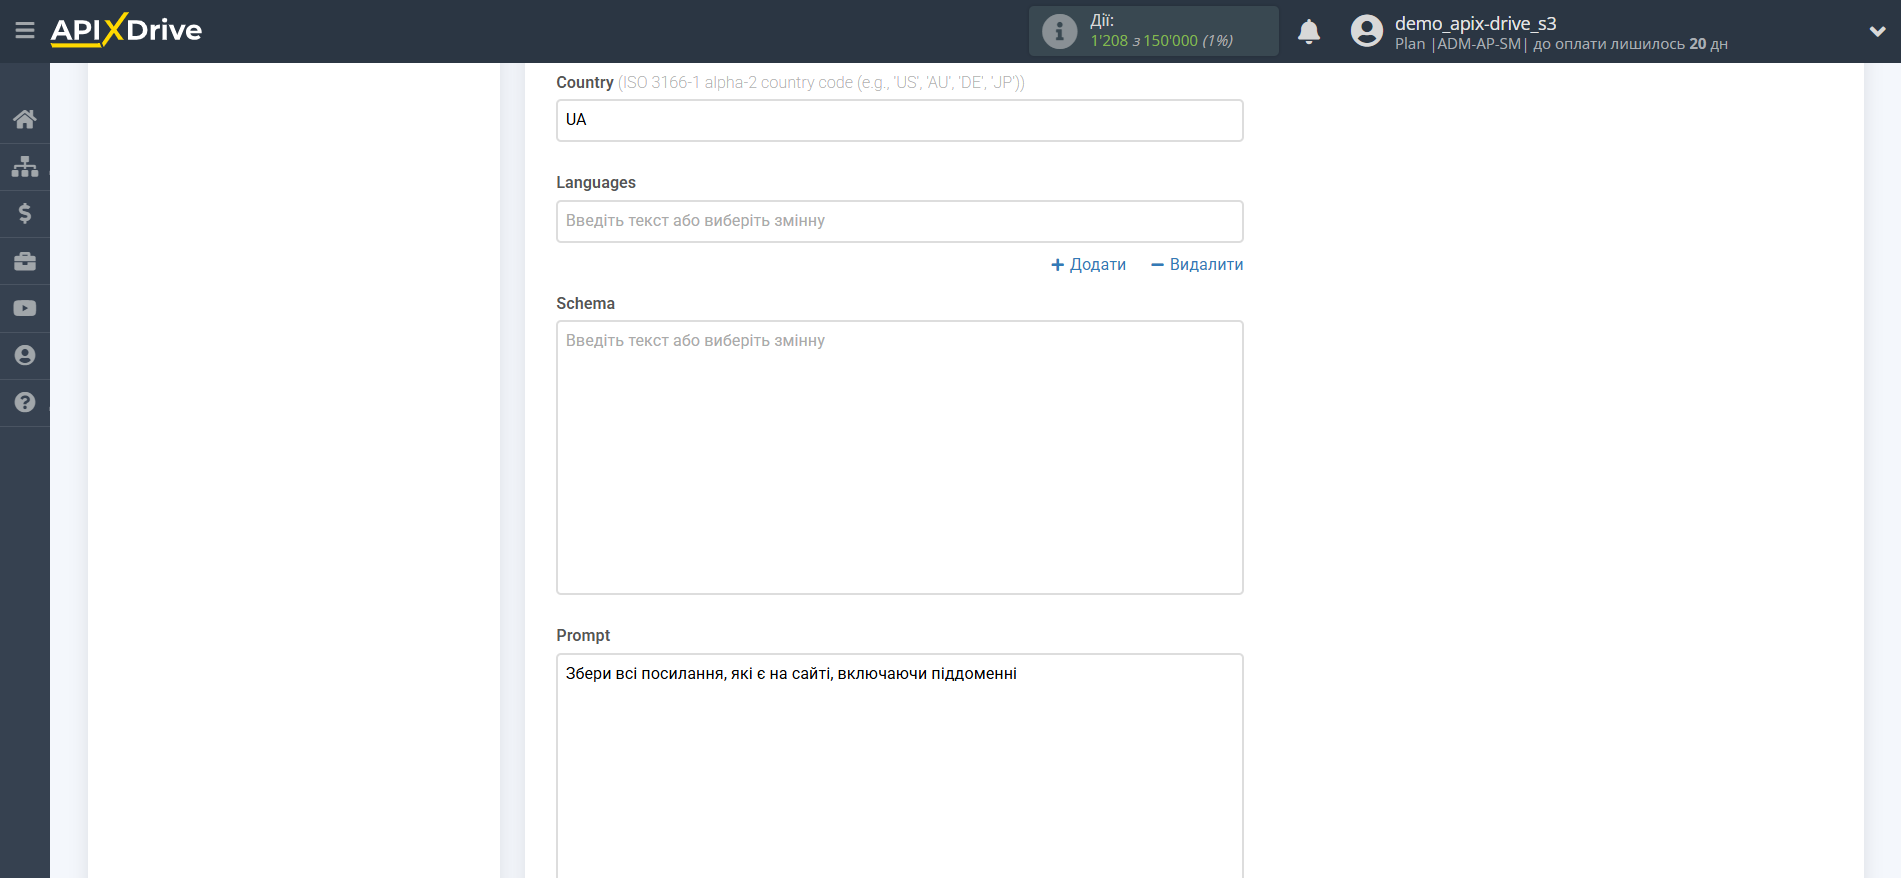Click into the Schema text area
This screenshot has width=1901, height=878.
899,457
